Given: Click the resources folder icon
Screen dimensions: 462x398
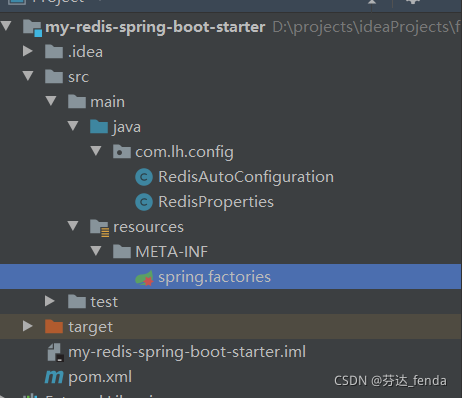Looking at the screenshot, I should pyautogui.click(x=99, y=228).
